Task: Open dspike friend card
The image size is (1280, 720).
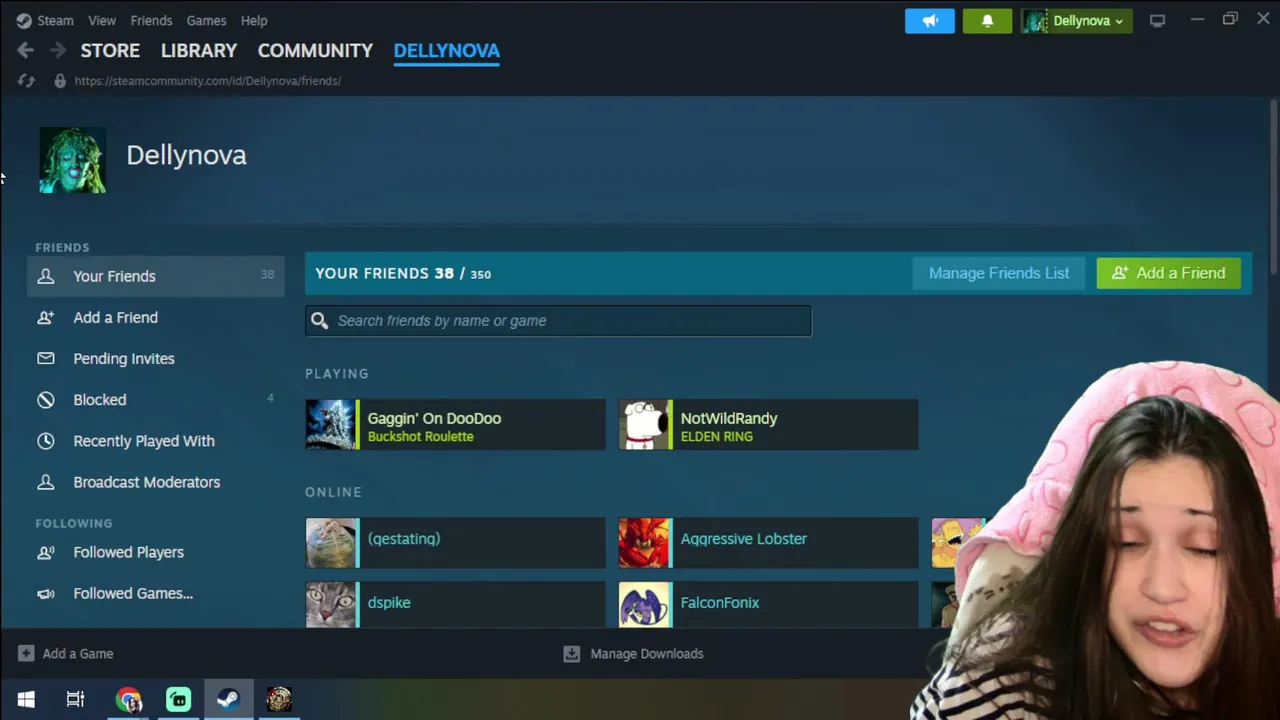Action: point(455,605)
